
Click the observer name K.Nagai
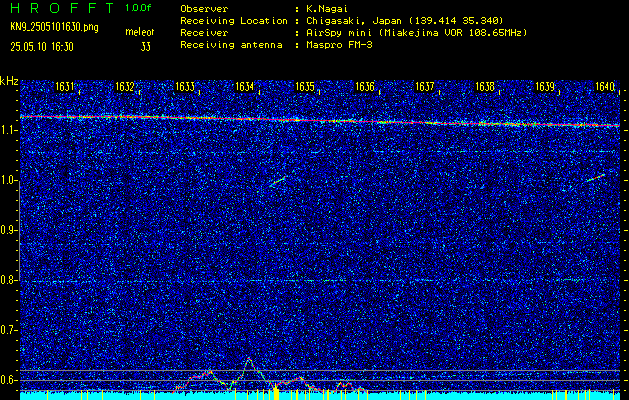click(x=325, y=8)
